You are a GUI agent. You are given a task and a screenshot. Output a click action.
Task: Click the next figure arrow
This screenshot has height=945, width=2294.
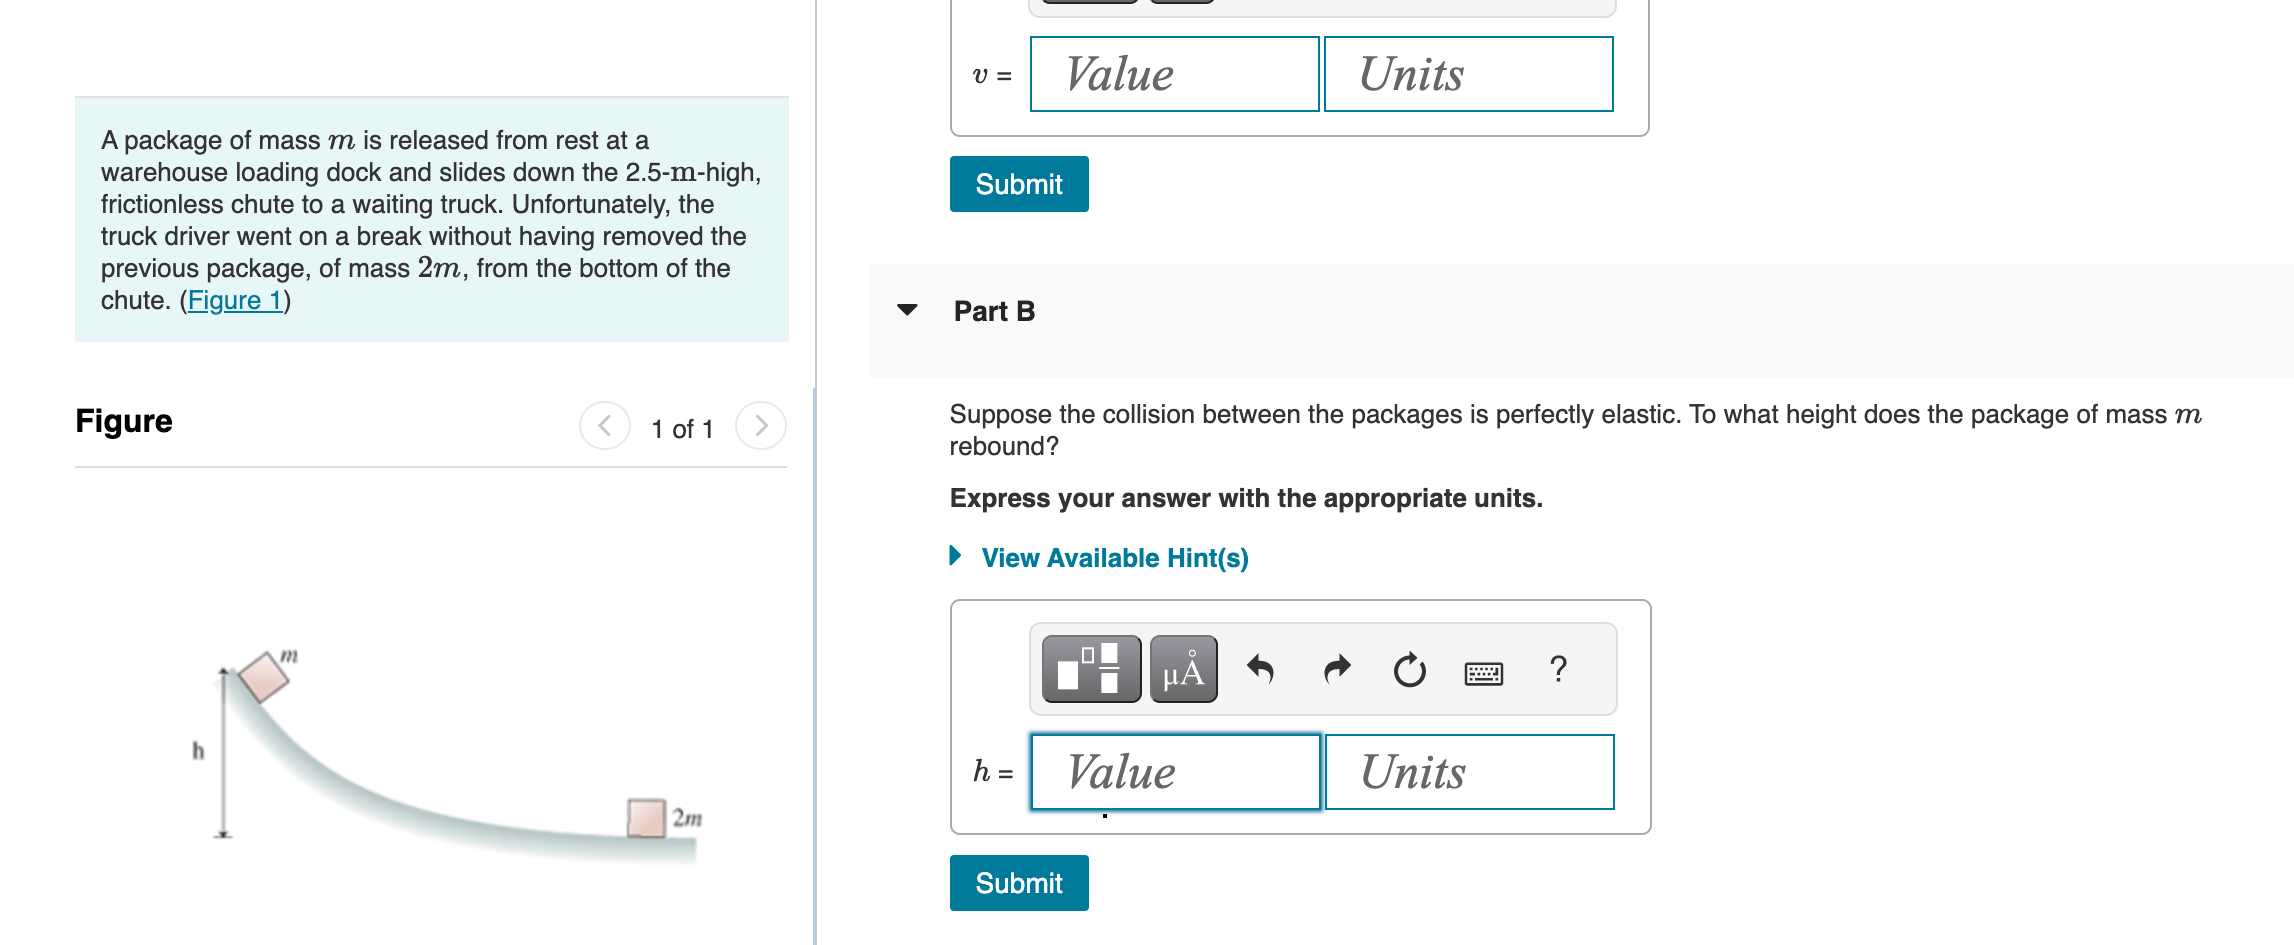[761, 425]
